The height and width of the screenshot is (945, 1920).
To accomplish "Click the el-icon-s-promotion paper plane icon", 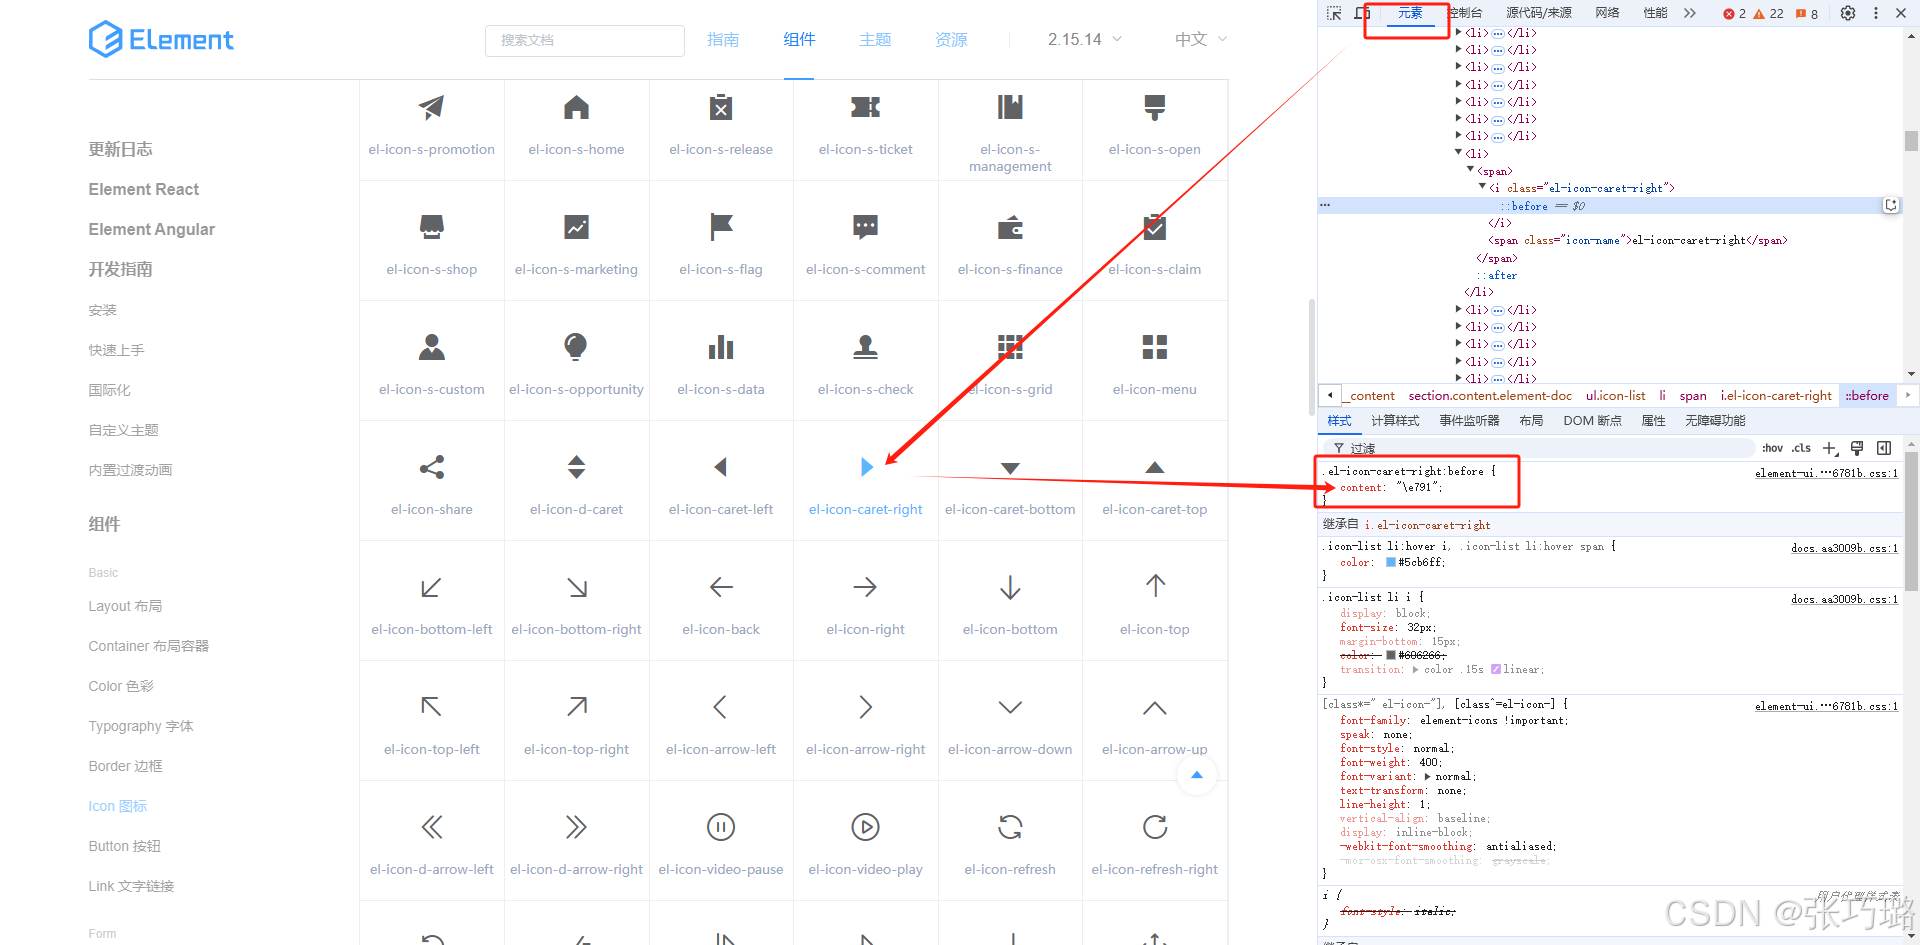I will (x=431, y=107).
